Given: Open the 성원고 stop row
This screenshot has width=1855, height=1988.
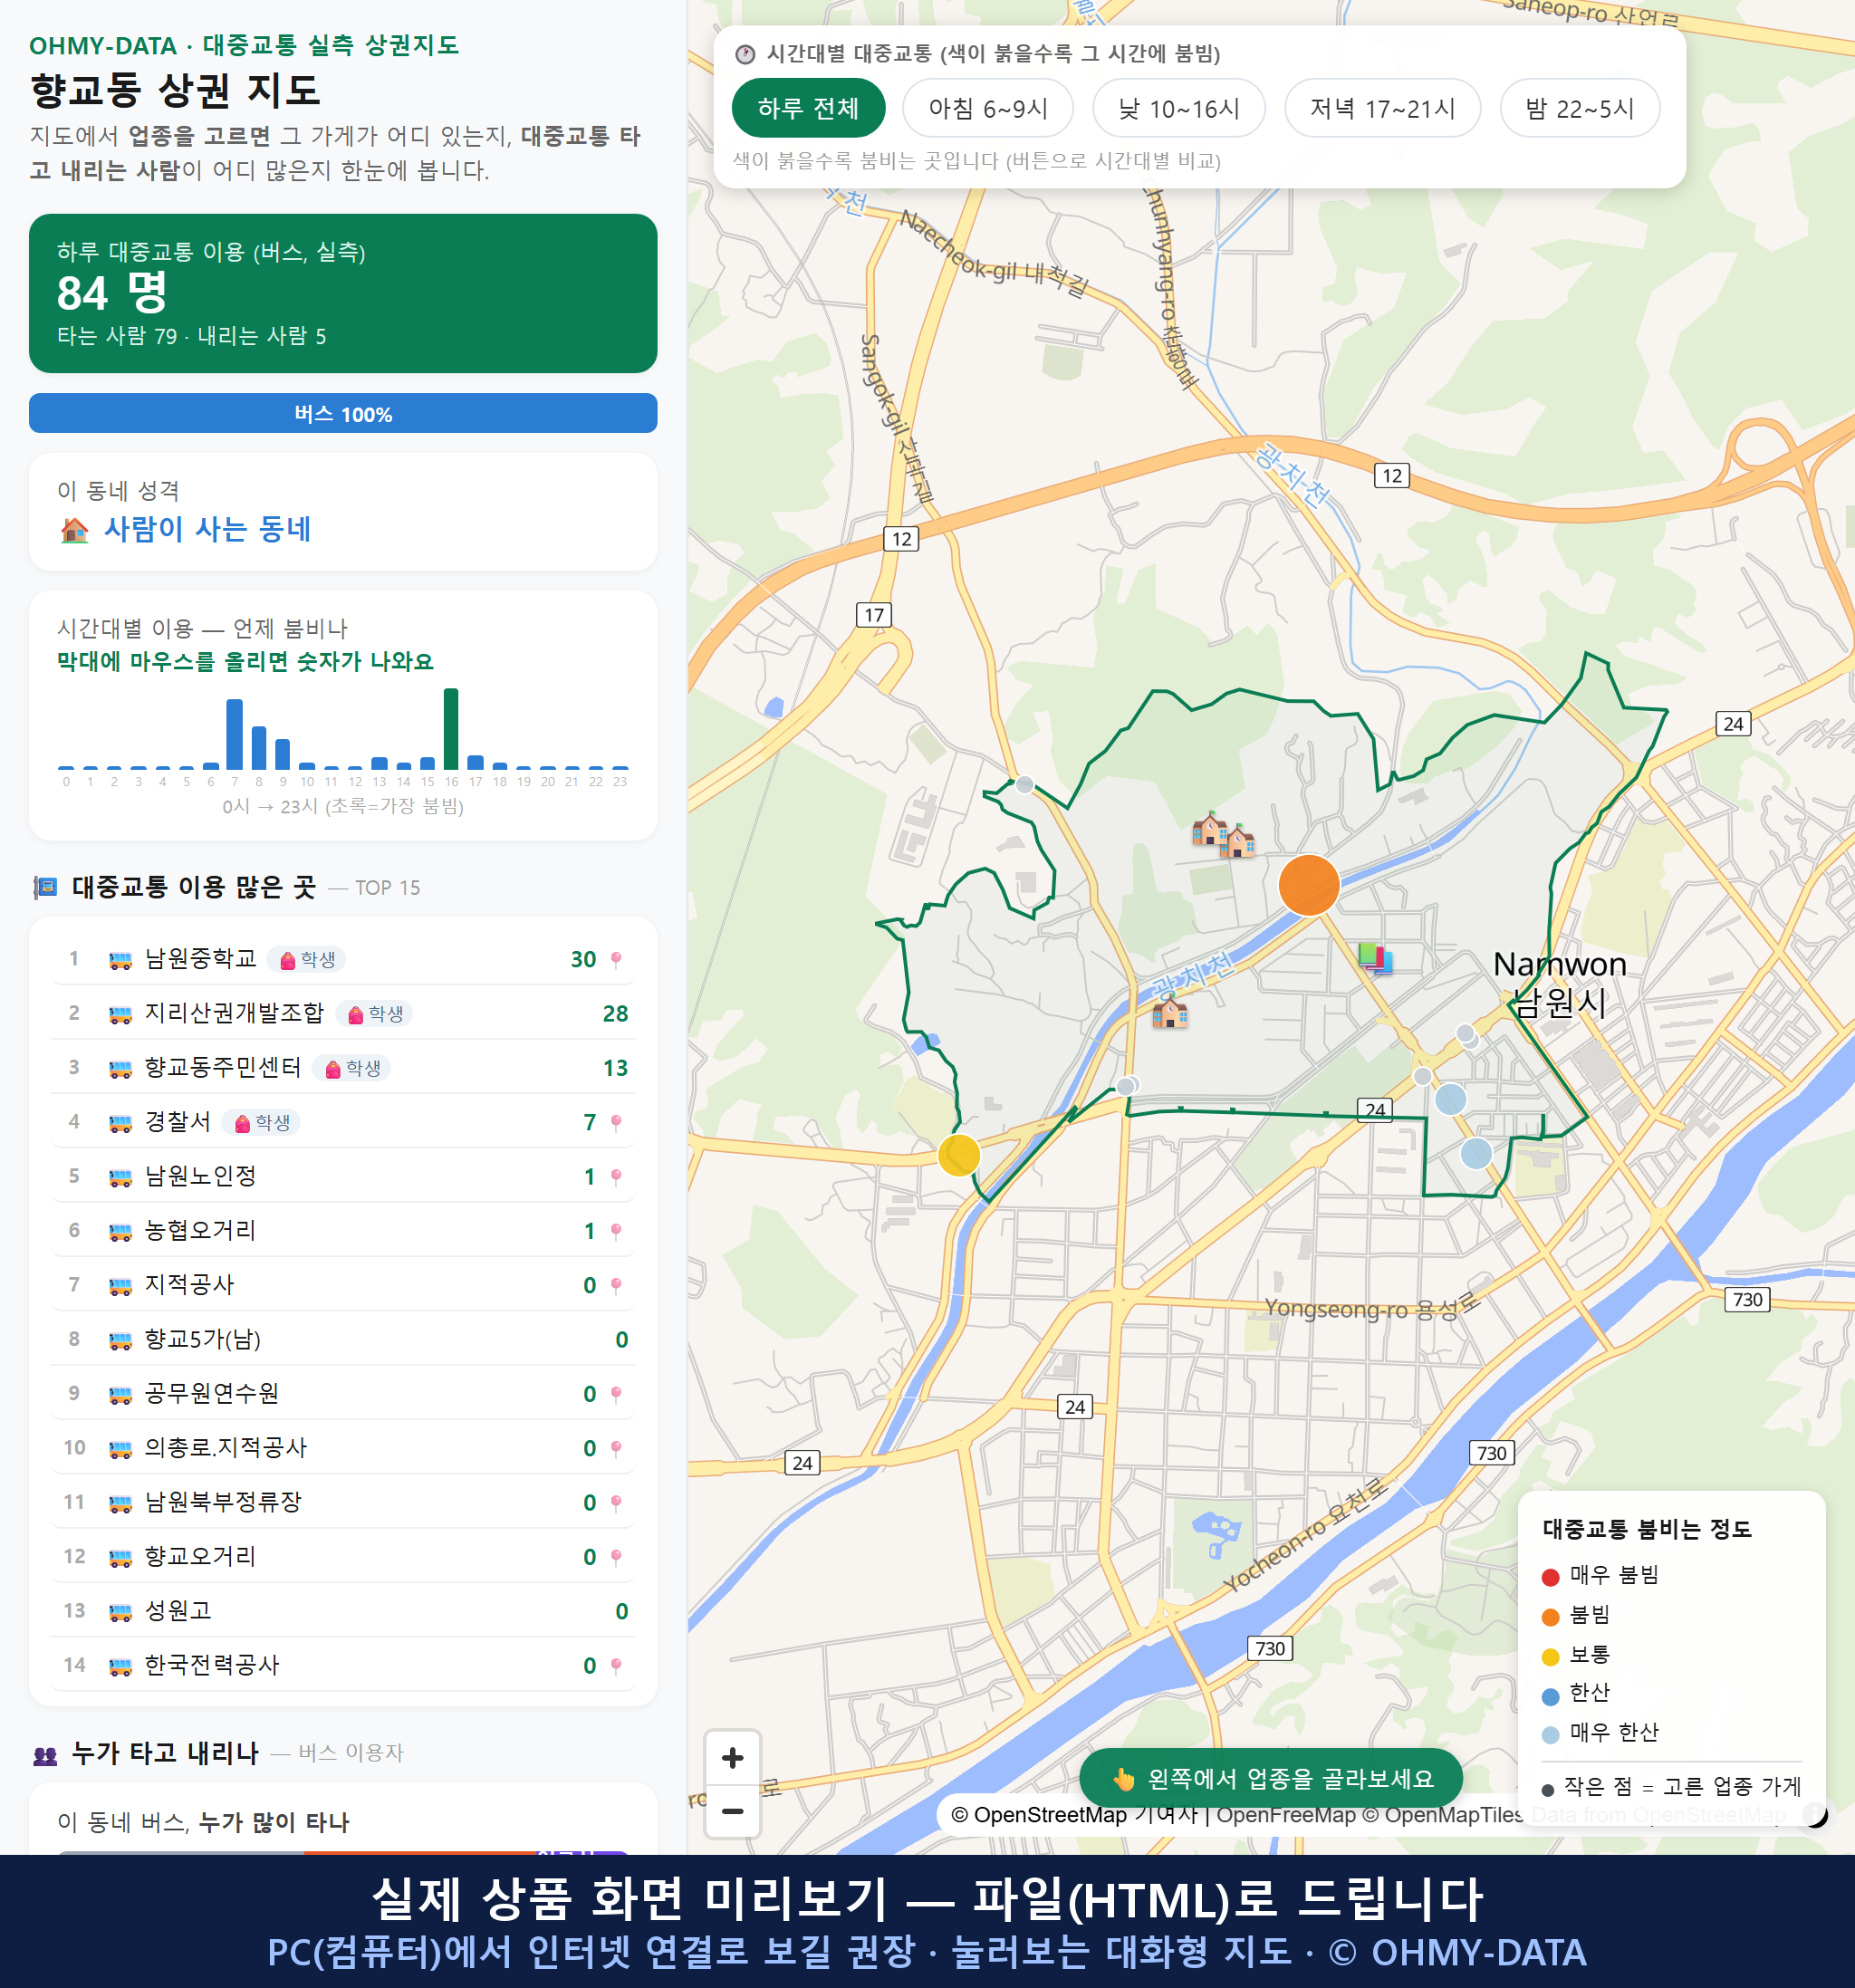Looking at the screenshot, I should (343, 1611).
